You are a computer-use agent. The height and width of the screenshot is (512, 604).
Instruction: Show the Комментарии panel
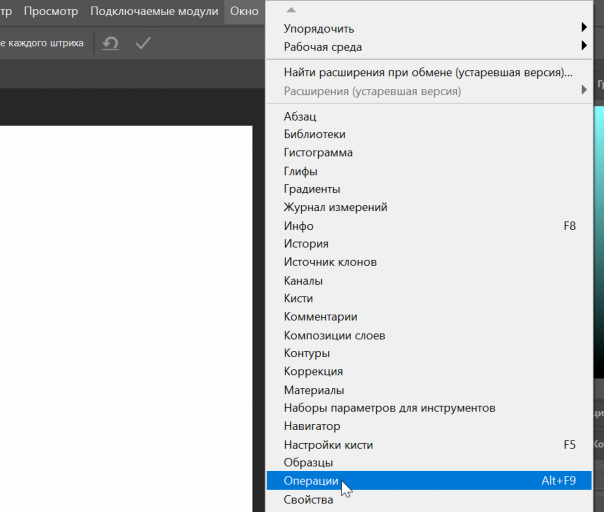point(429,317)
